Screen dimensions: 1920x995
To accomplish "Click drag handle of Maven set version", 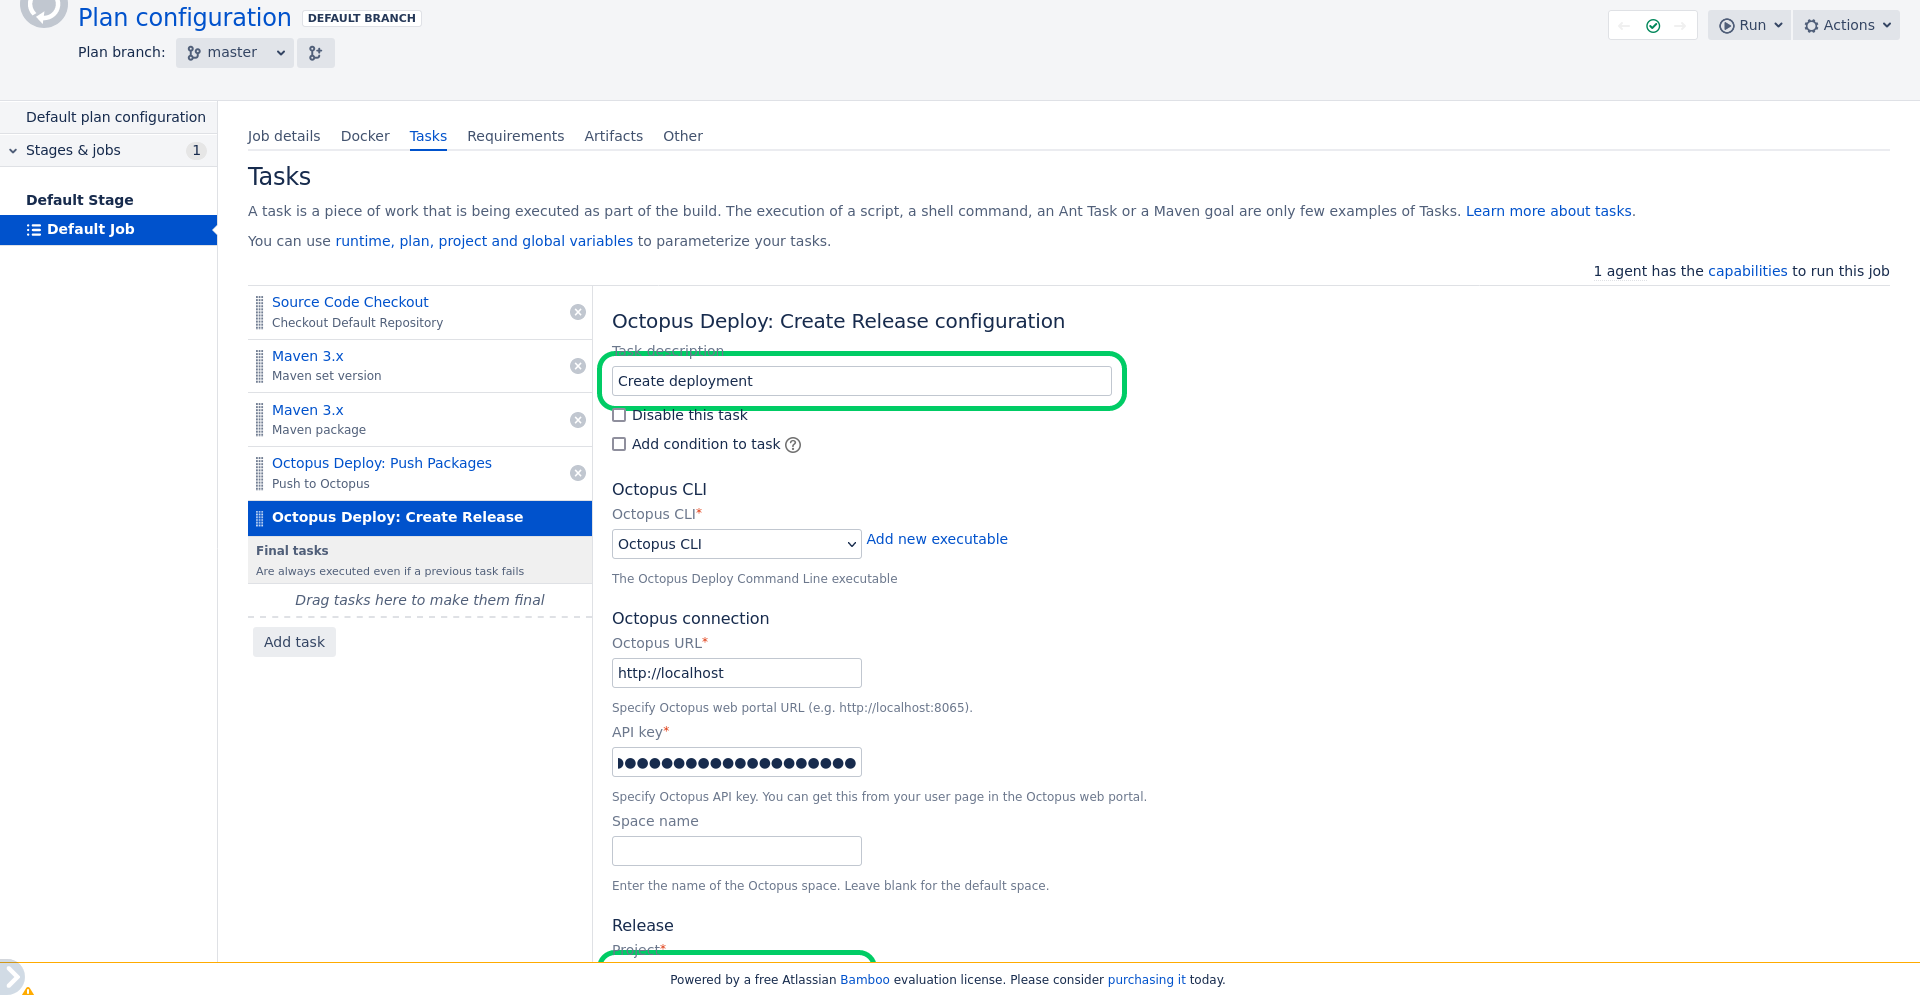I will (260, 366).
